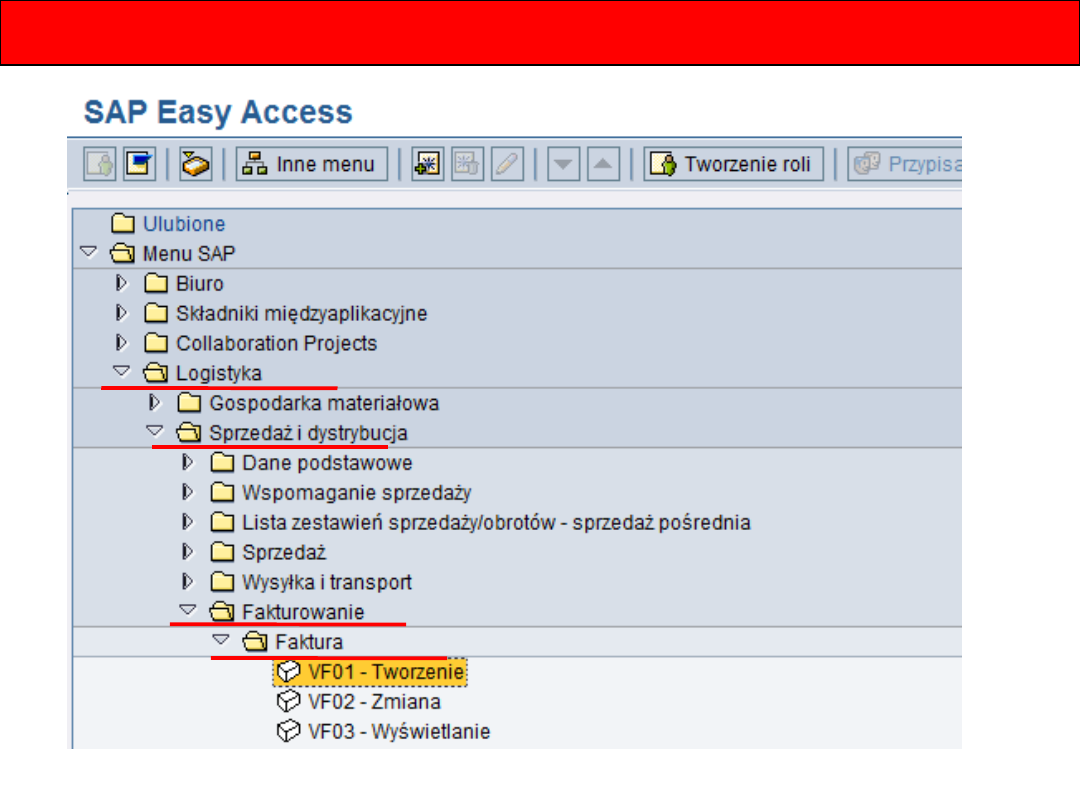Click the move favorite down arrow icon
This screenshot has width=1080, height=810.
[x=564, y=165]
